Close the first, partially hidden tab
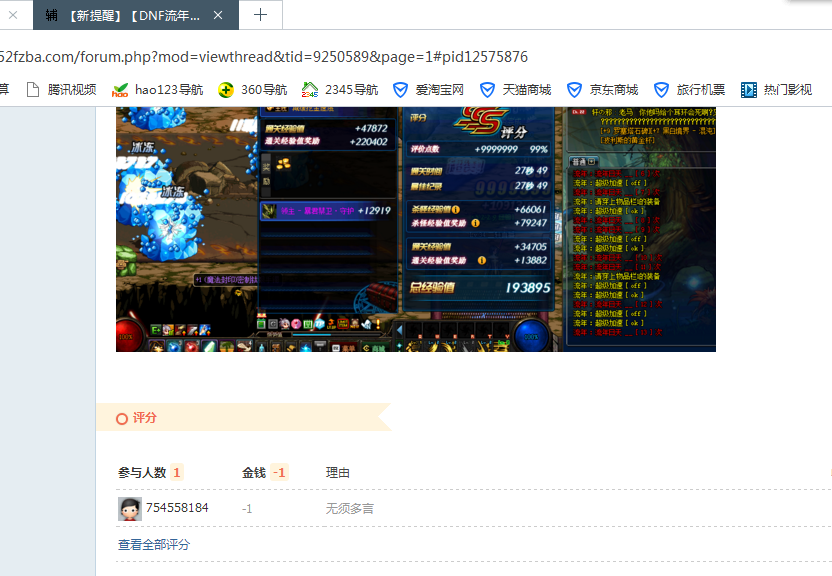Viewport: 832px width, 576px height. [x=13, y=15]
